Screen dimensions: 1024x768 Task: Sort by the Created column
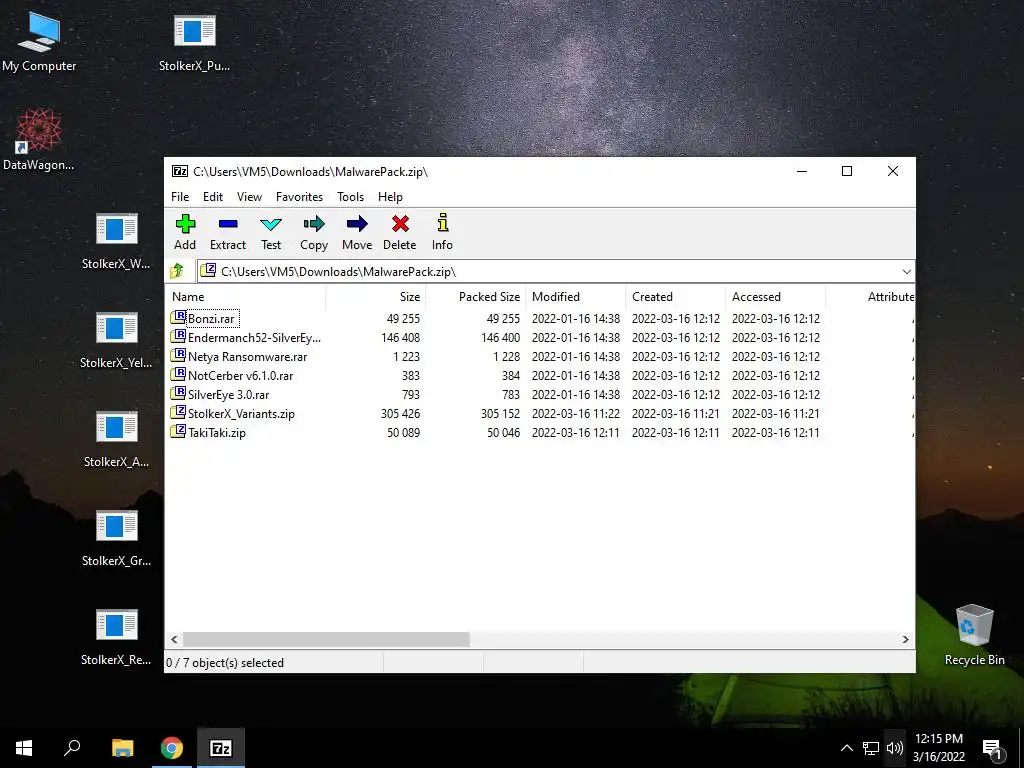(675, 296)
